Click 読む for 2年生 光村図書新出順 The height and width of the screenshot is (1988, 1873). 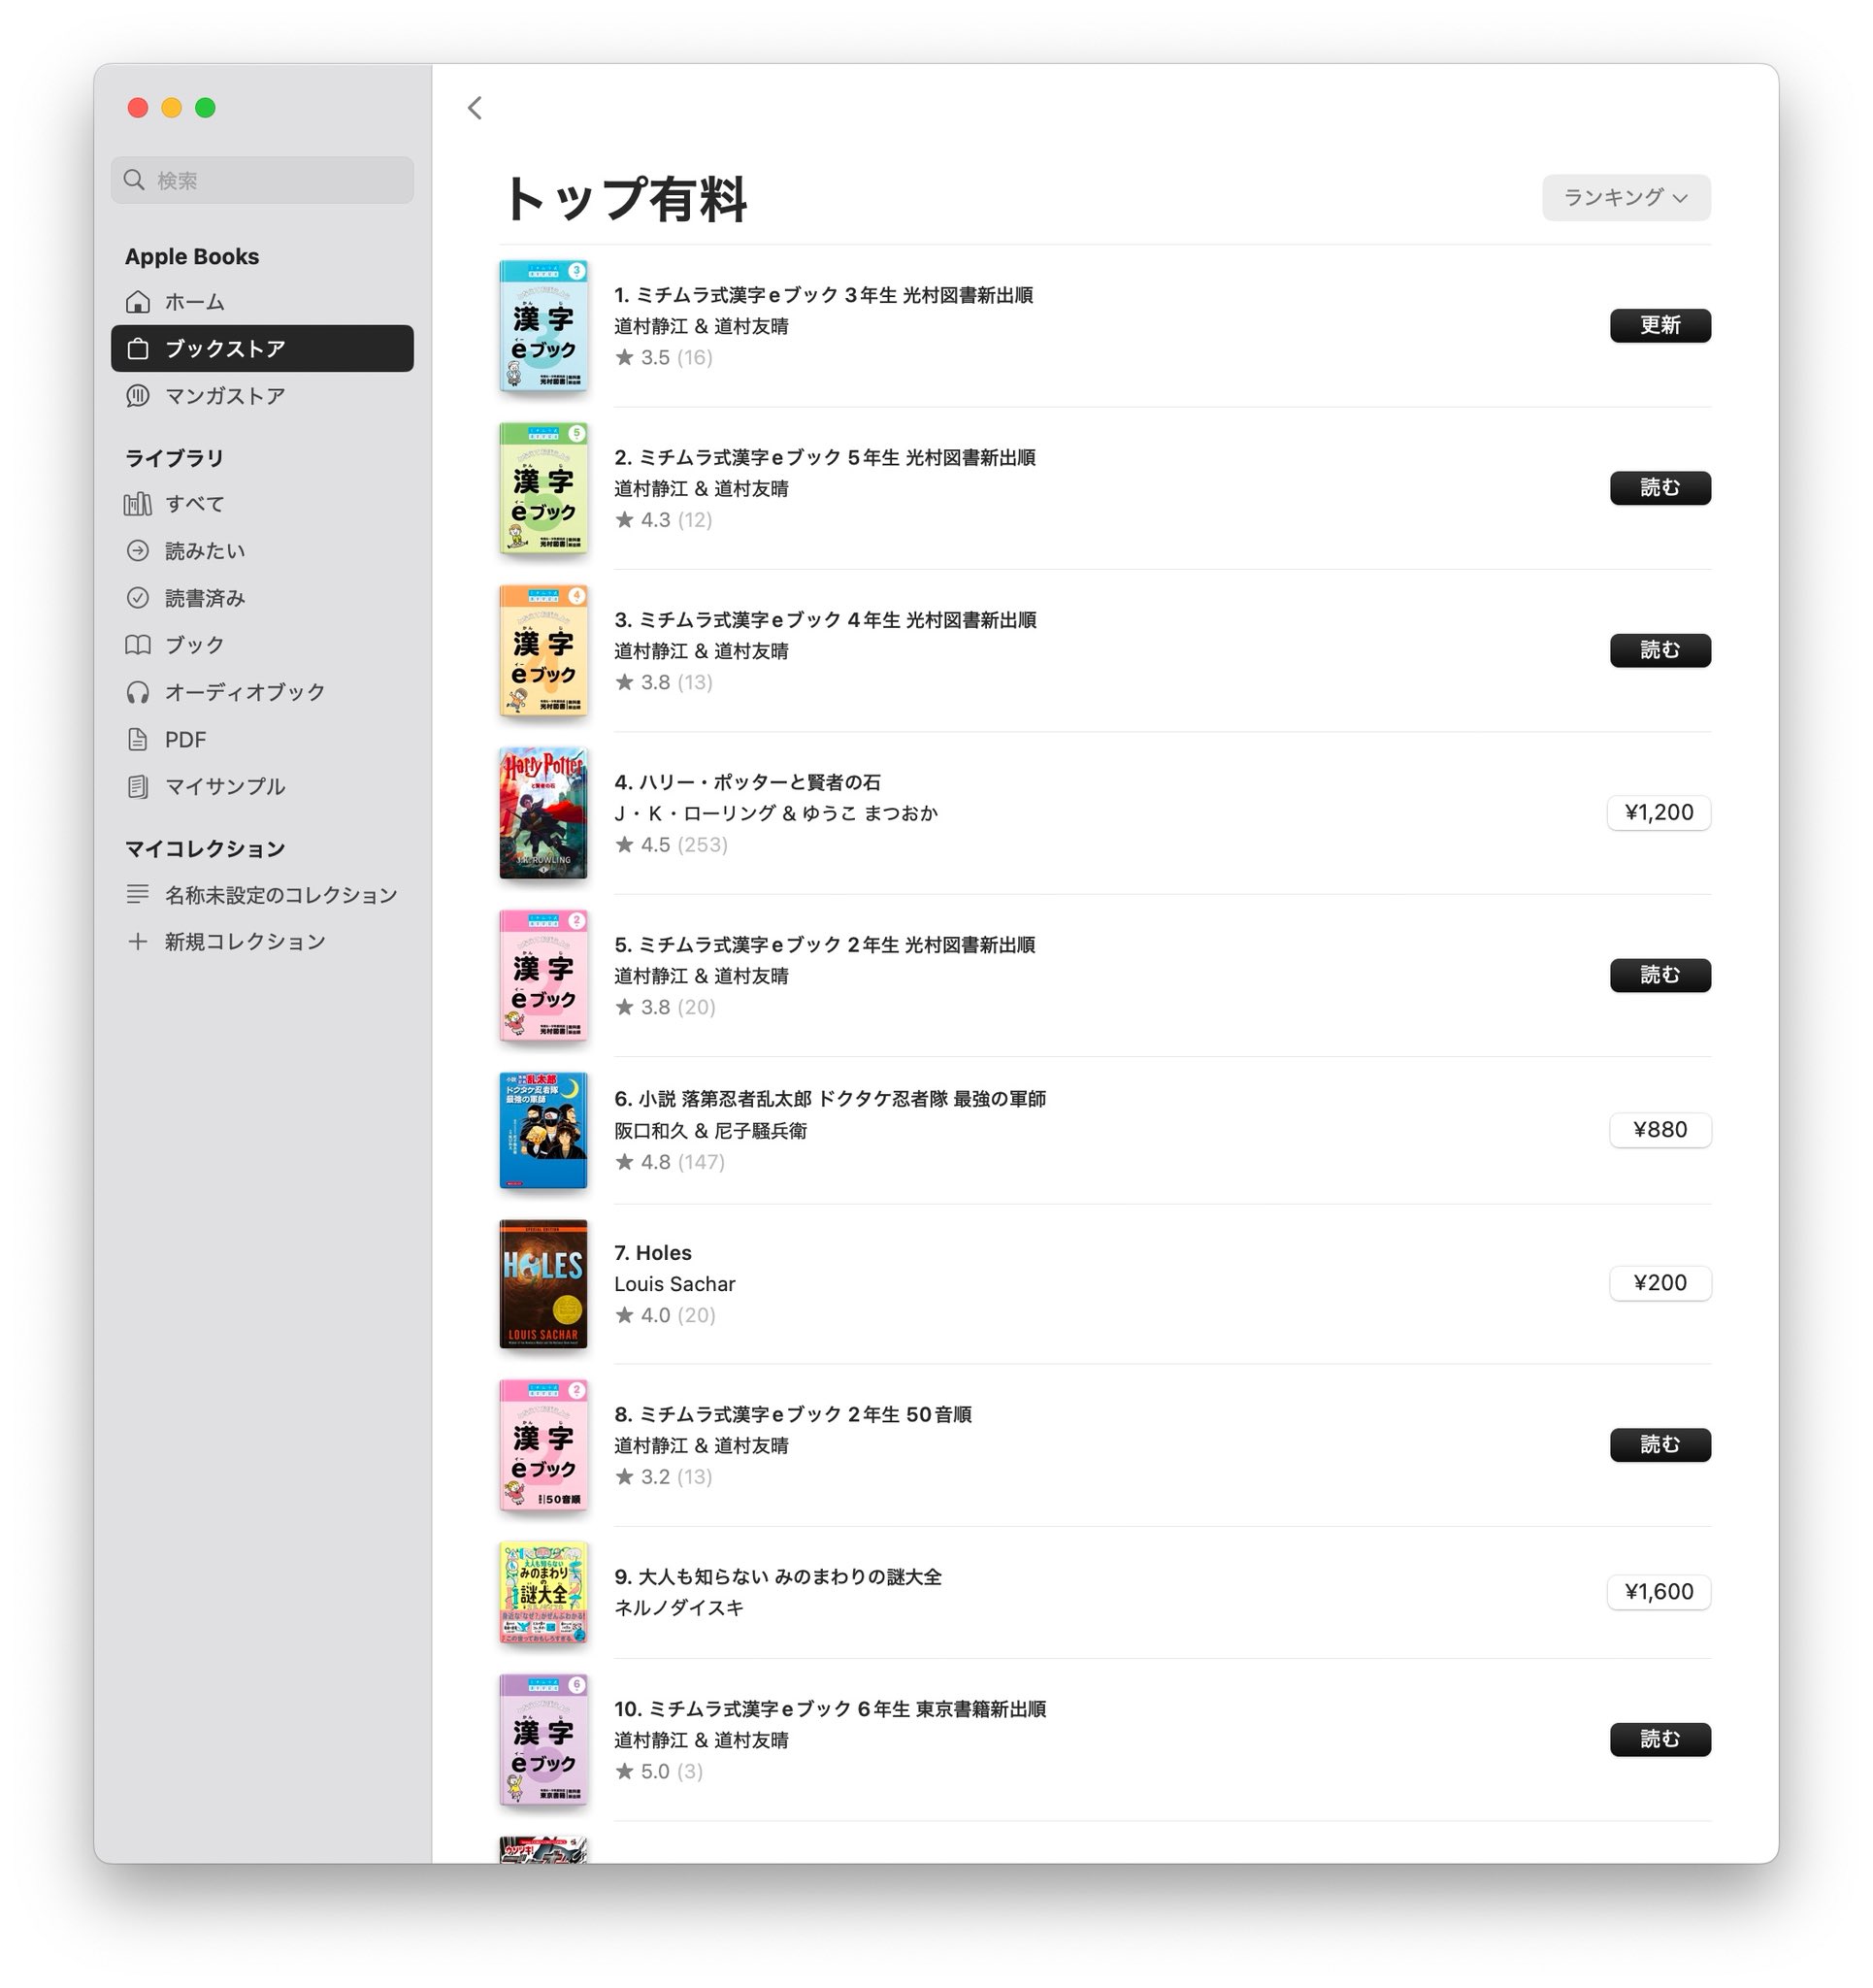tap(1659, 976)
